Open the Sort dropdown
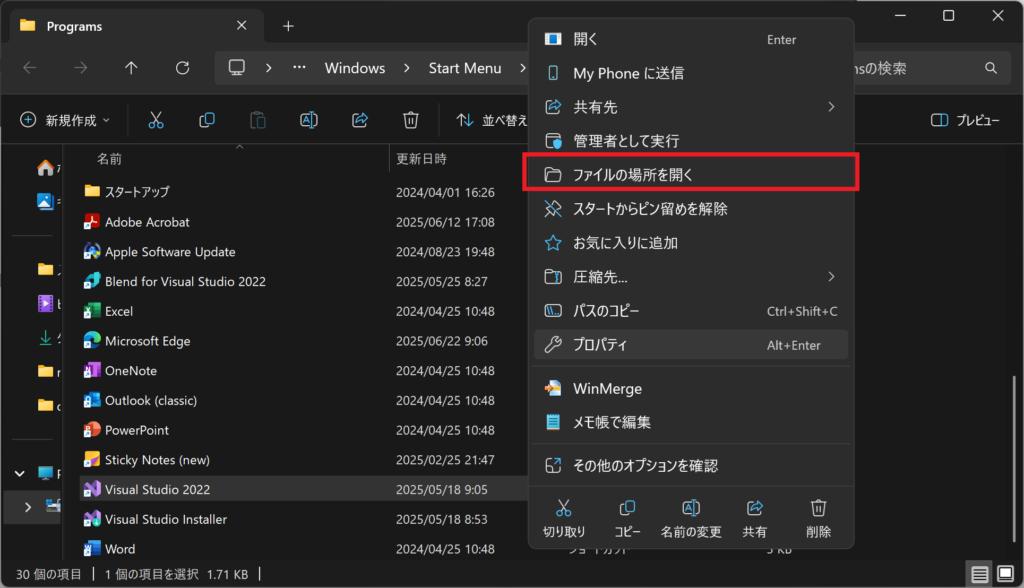Image resolution: width=1024 pixels, height=588 pixels. click(491, 120)
